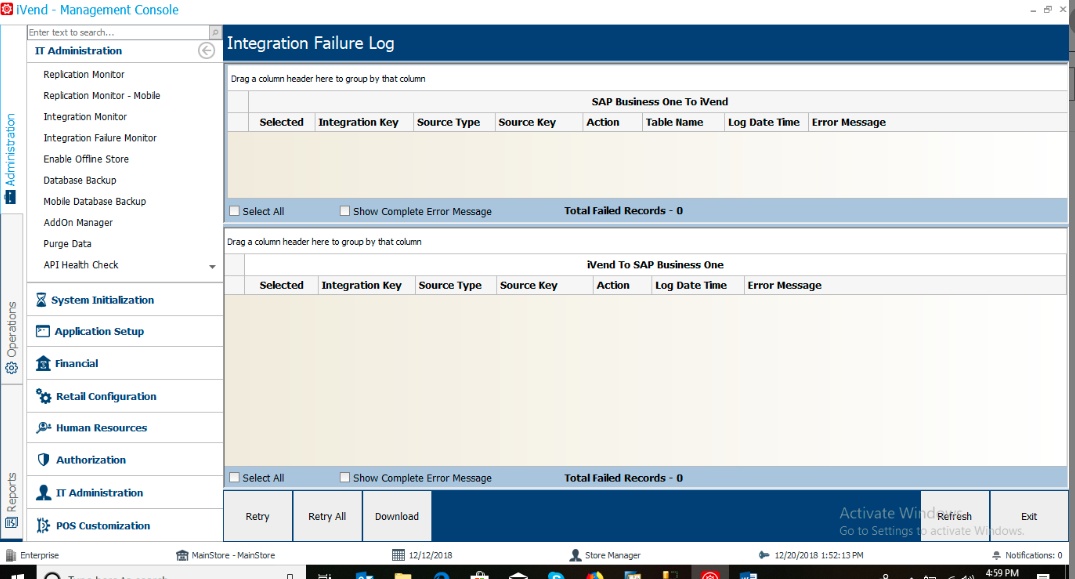Open Application Setup via its window icon

[x=43, y=331]
